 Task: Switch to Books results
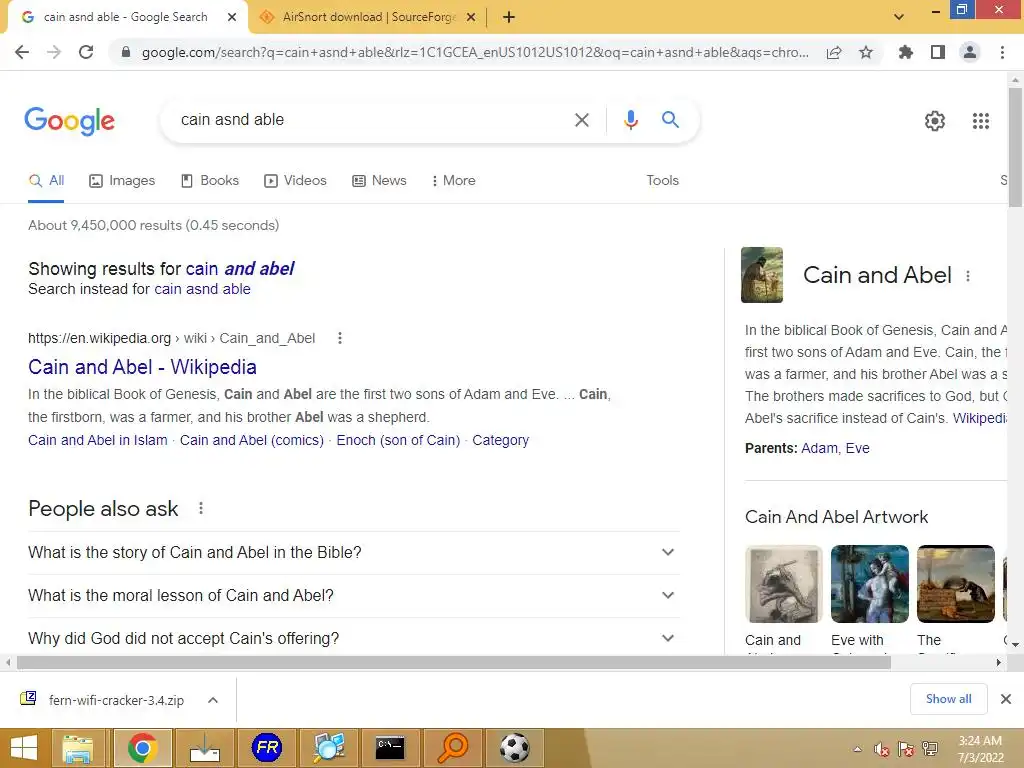(210, 181)
